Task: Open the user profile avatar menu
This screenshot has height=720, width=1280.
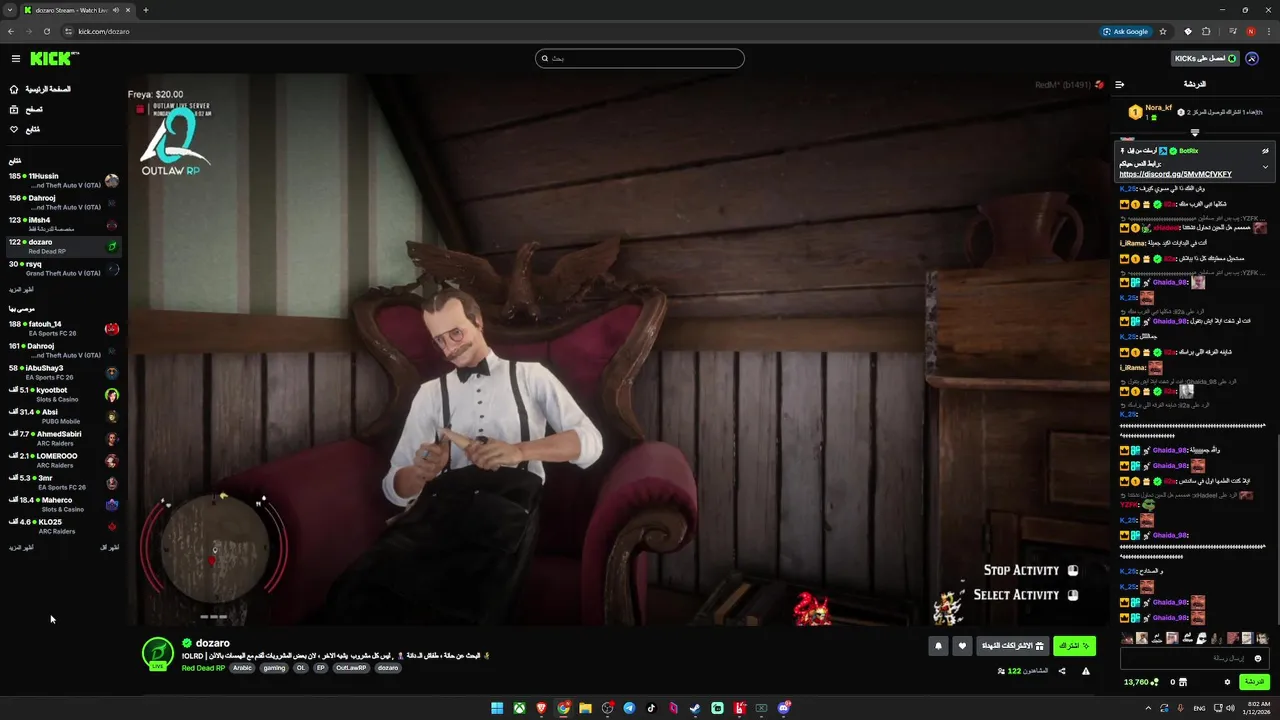Action: (1252, 58)
